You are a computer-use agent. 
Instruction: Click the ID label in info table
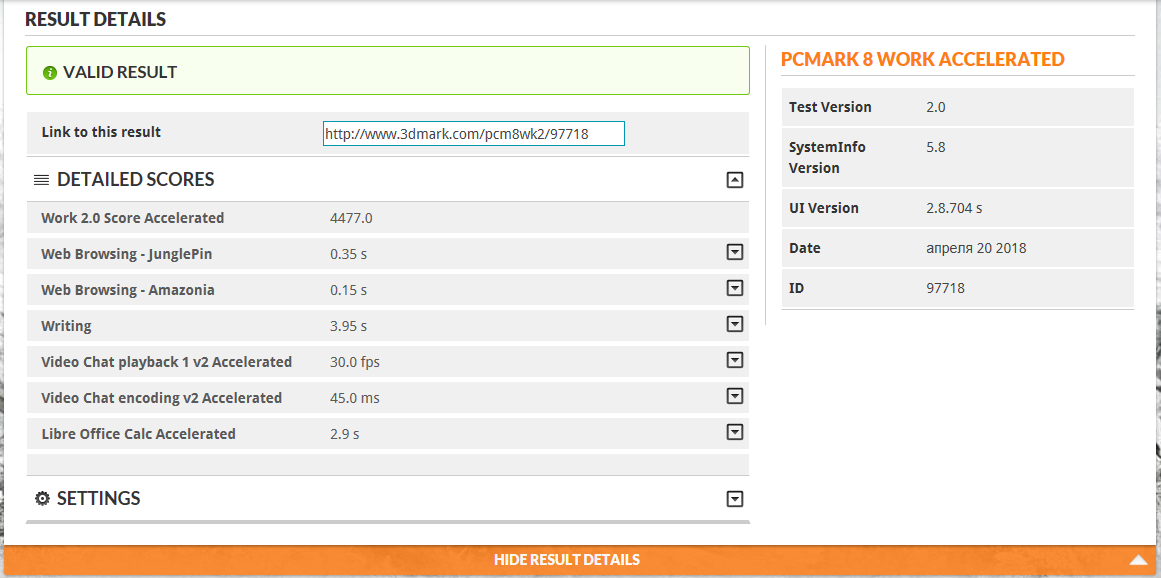click(x=796, y=288)
